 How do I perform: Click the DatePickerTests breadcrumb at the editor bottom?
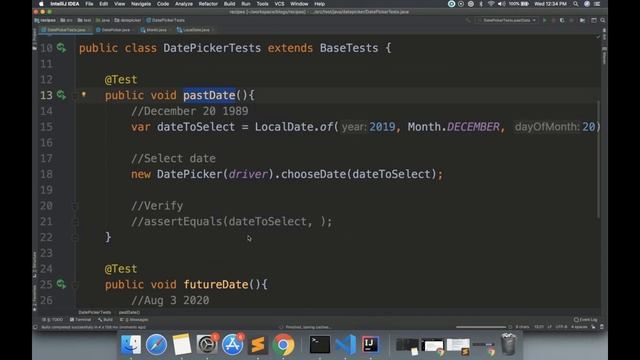[94, 312]
